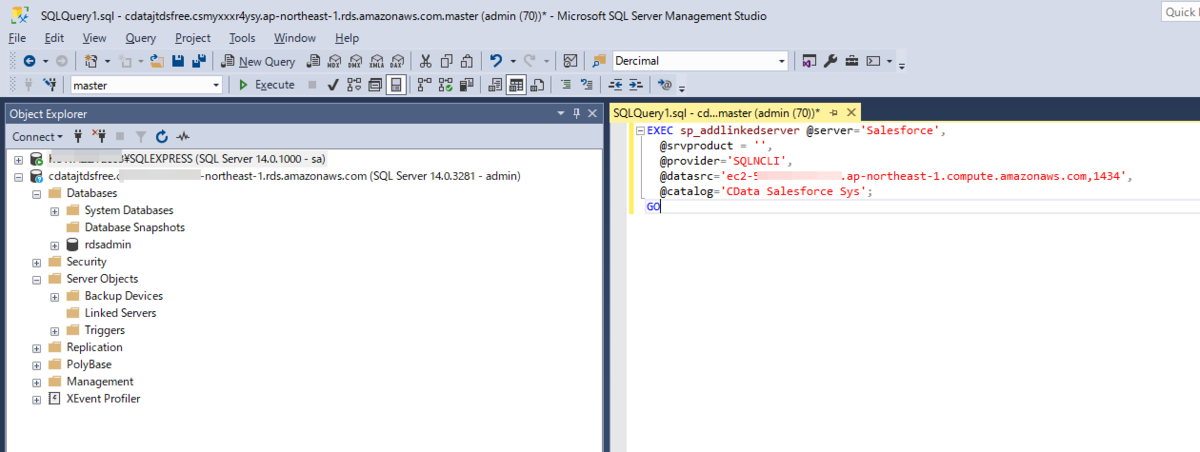This screenshot has height=452, width=1200.
Task: Toggle Include Actual Execution Plan
Action: (424, 85)
